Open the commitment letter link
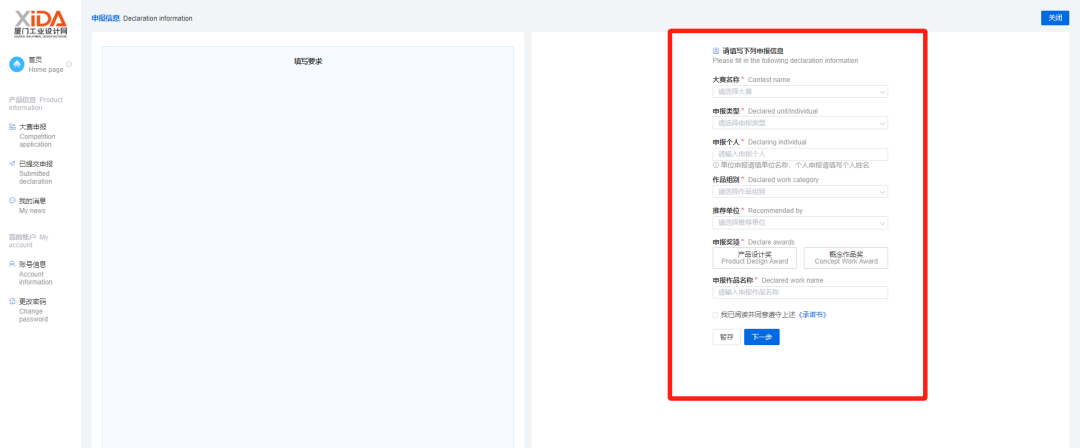The width and height of the screenshot is (1080, 448). point(812,315)
